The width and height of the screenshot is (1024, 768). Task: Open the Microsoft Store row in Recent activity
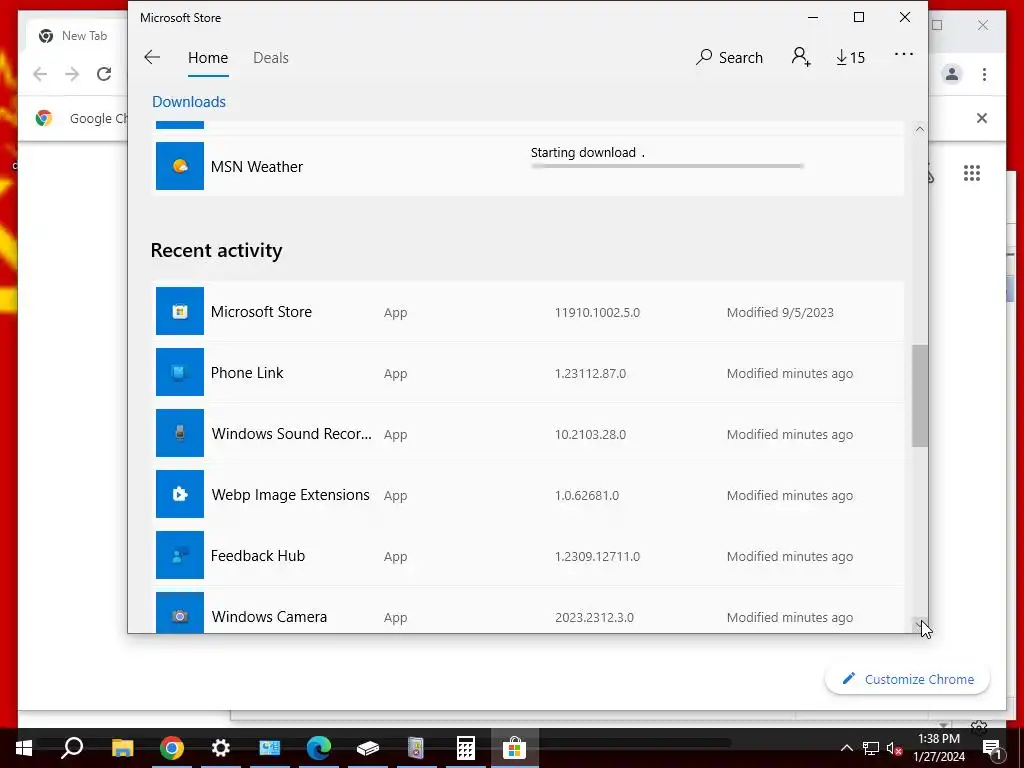(x=529, y=311)
